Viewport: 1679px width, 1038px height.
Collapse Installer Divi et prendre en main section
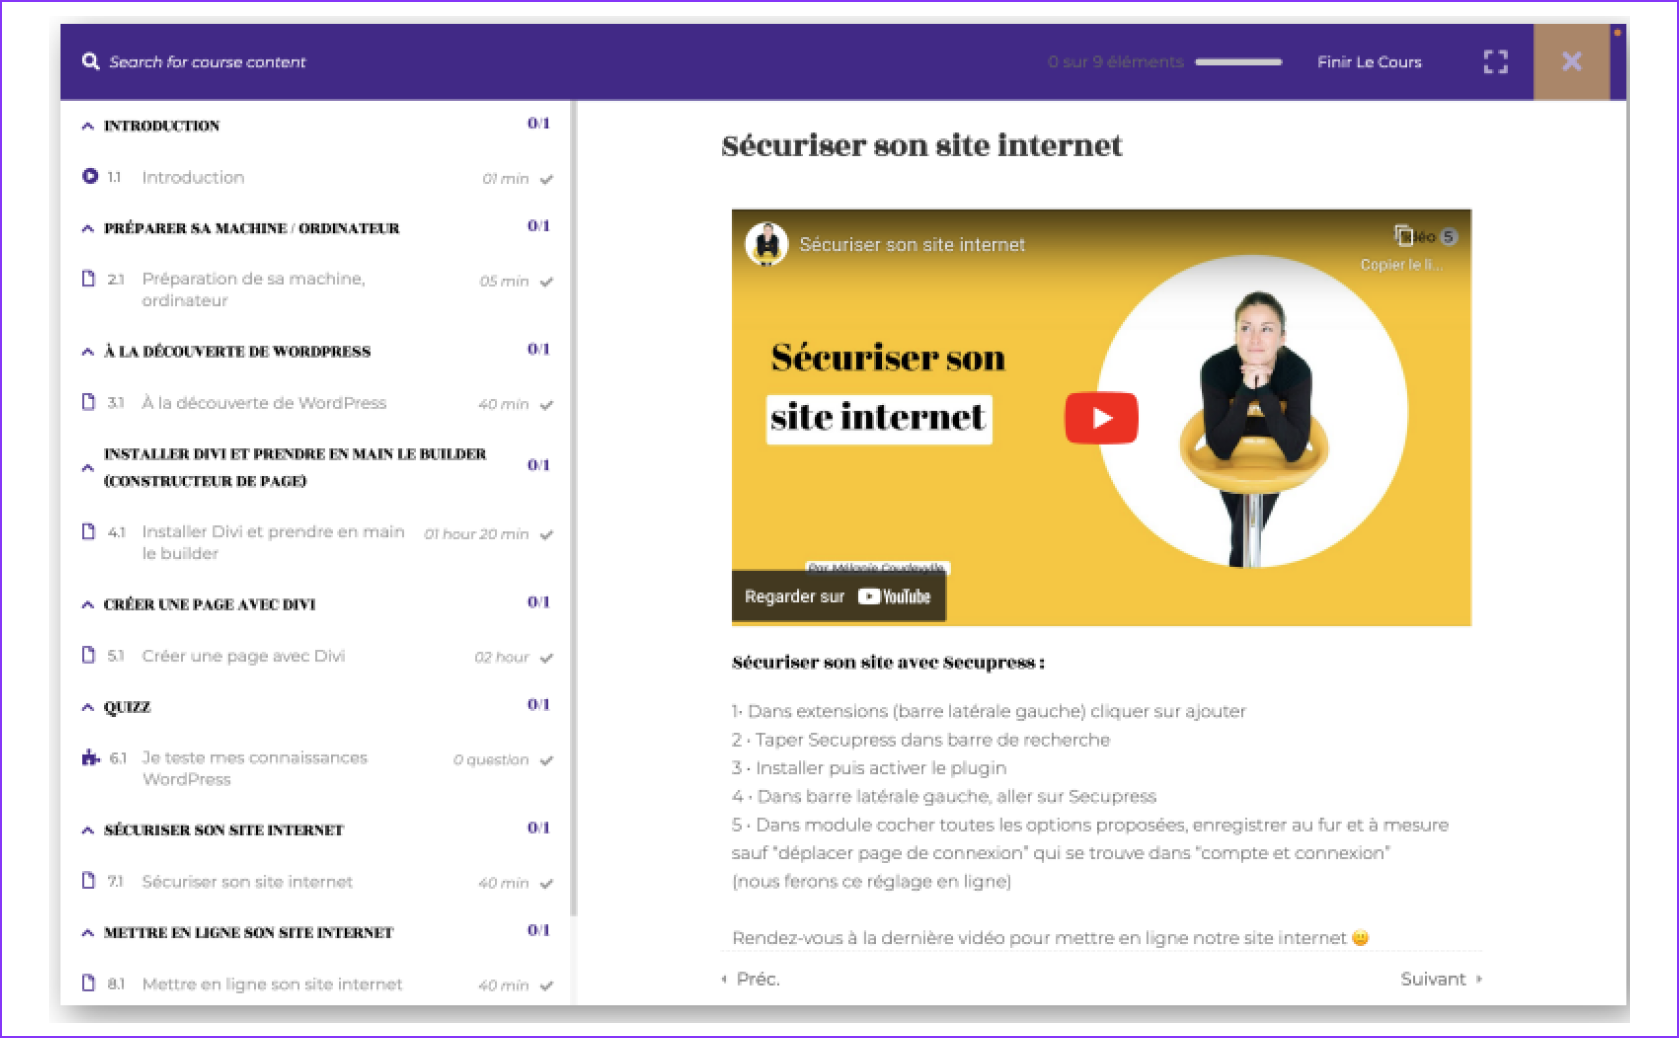pos(88,467)
